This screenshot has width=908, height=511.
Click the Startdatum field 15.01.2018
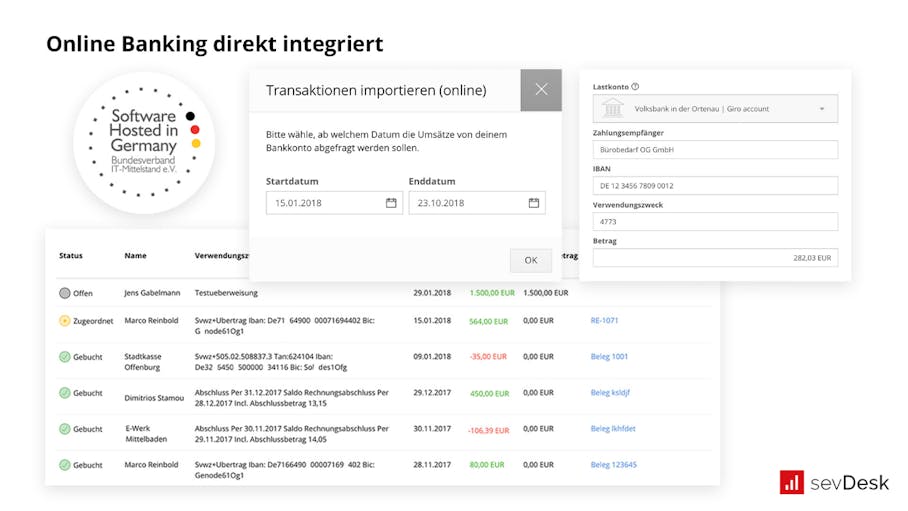click(334, 203)
